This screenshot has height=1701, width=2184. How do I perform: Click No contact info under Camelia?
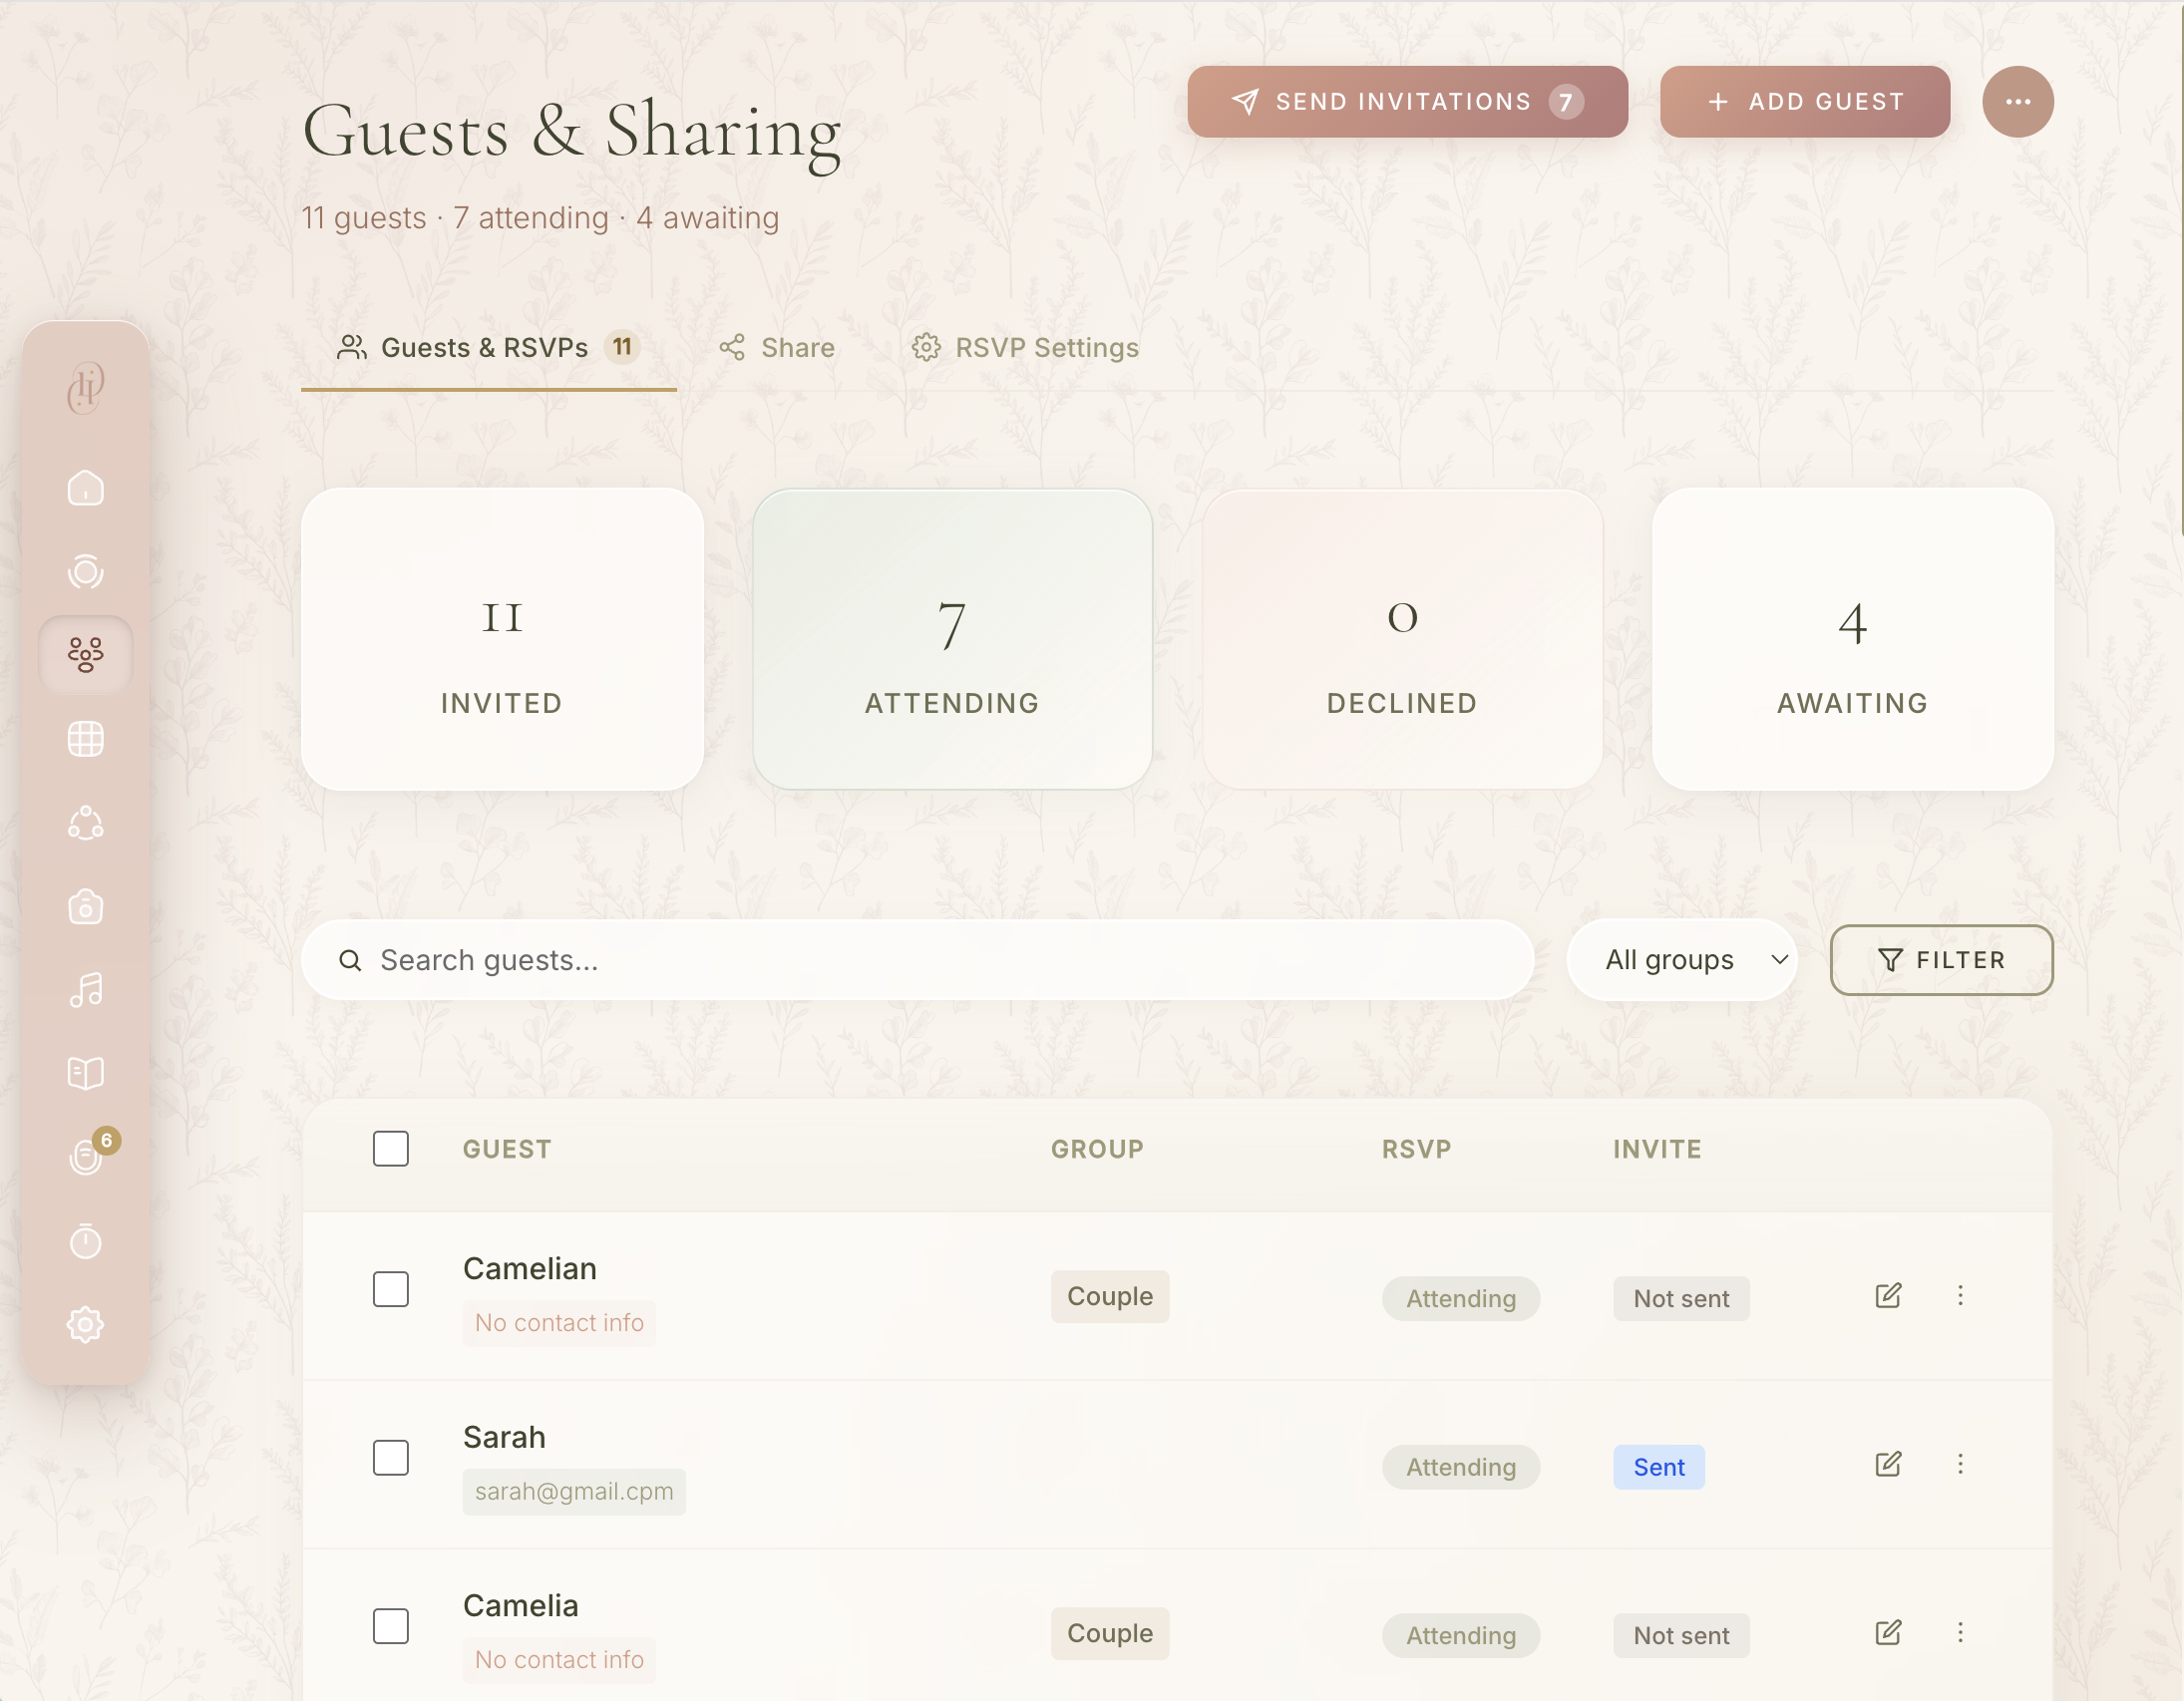[x=559, y=1660]
